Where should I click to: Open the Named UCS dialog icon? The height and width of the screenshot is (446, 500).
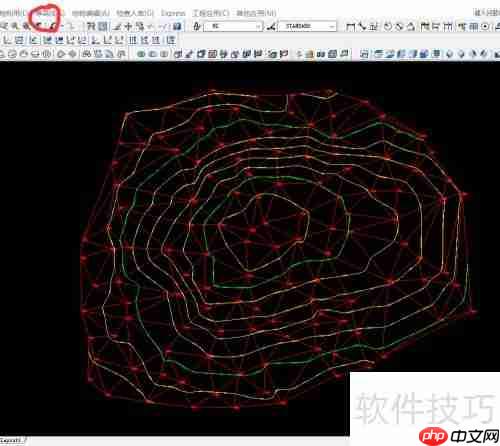point(19,40)
